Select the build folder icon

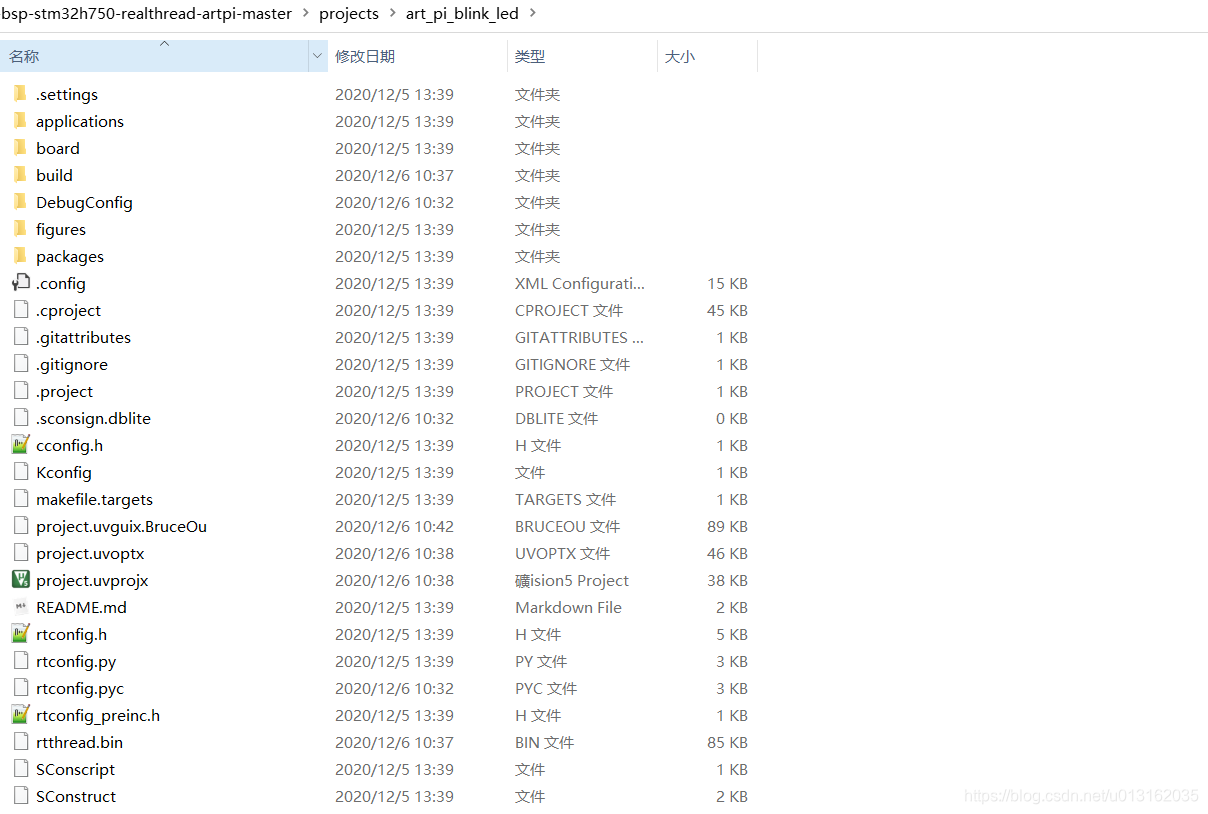point(20,175)
